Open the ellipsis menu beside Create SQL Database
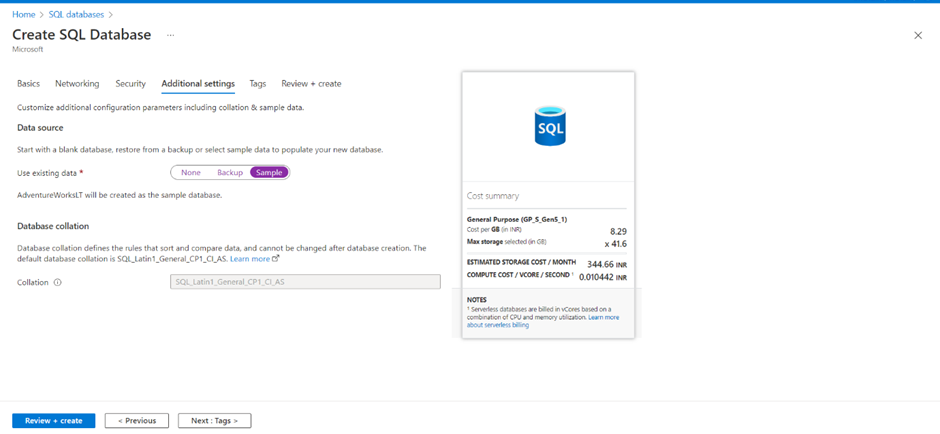The image size is (940, 434). tap(171, 35)
